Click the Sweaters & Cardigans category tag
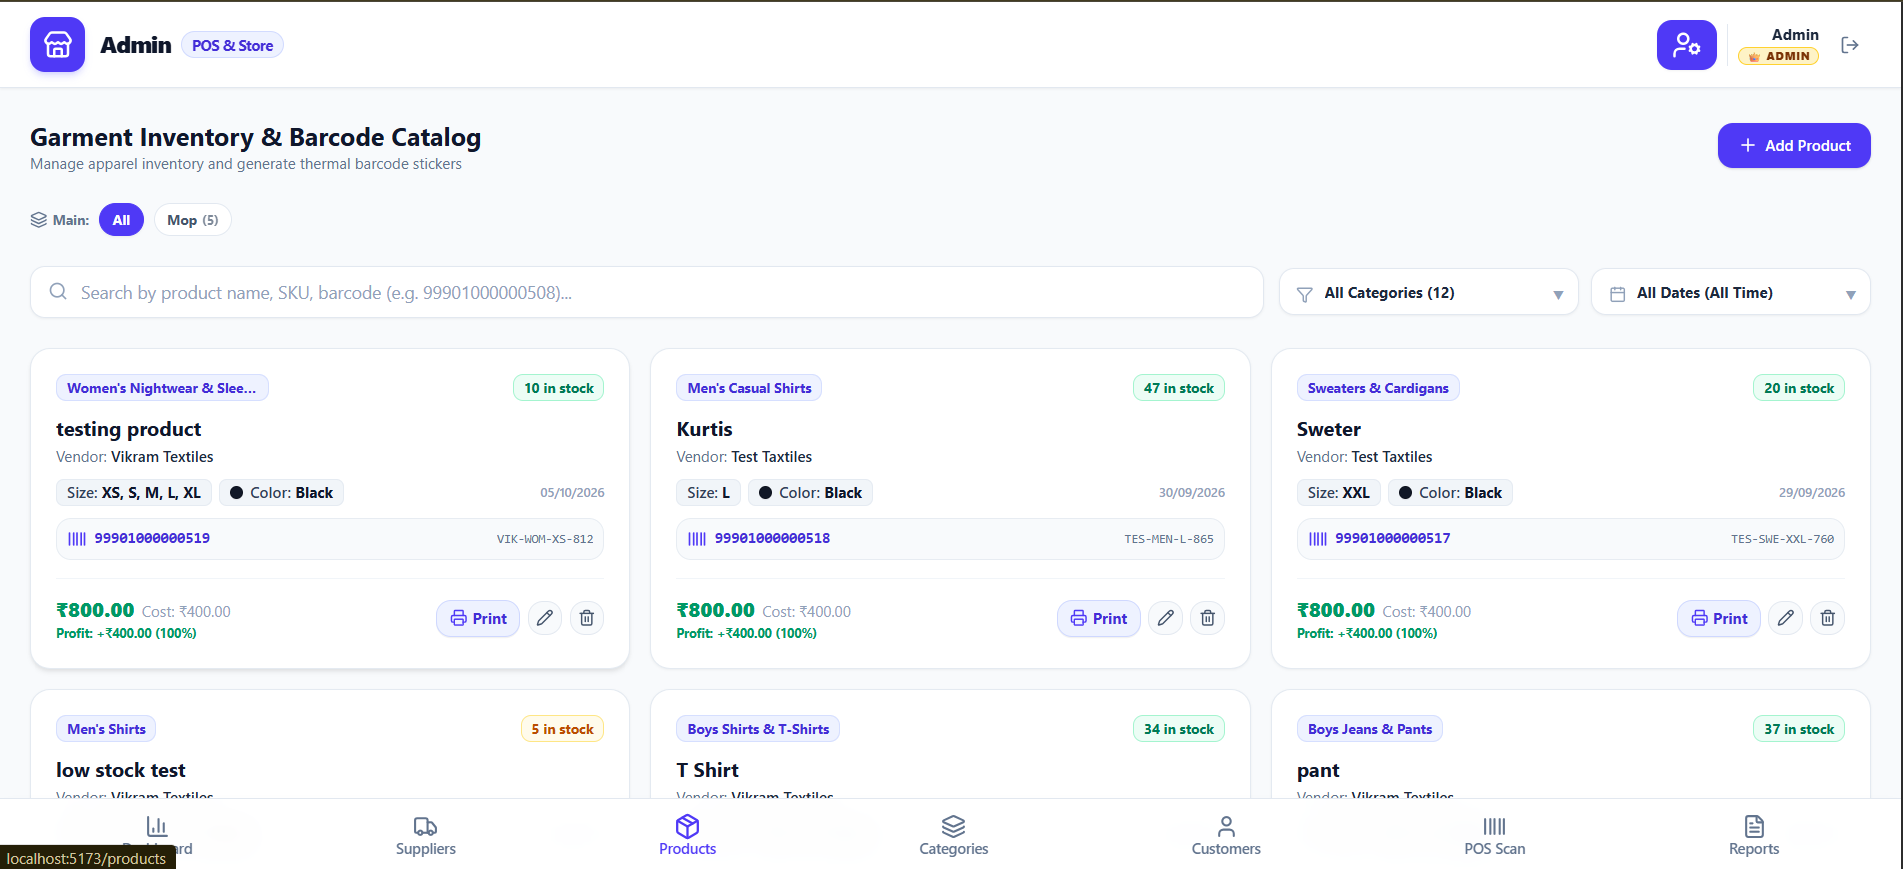This screenshot has width=1903, height=869. click(1378, 388)
